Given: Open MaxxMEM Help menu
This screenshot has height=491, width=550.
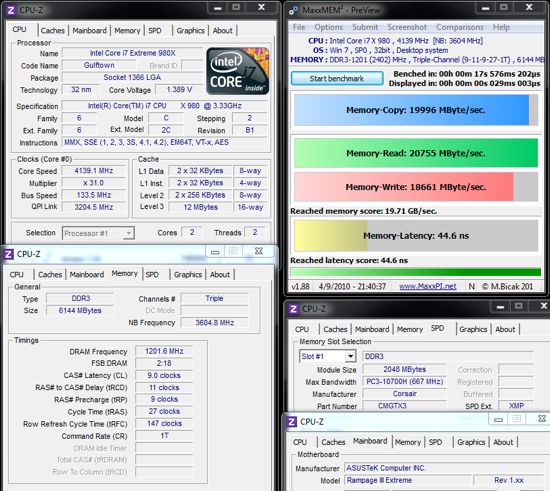Looking at the screenshot, I should pos(501,27).
